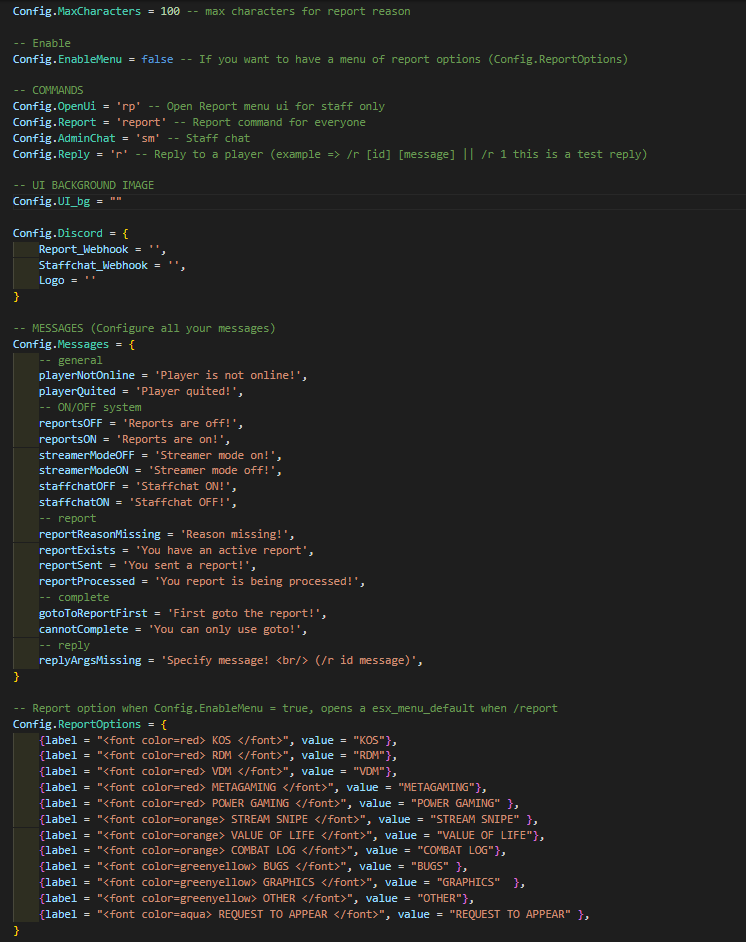Screen dimensions: 746x942
Task: Click the closing brace of Config.Messages
Action: point(16,677)
